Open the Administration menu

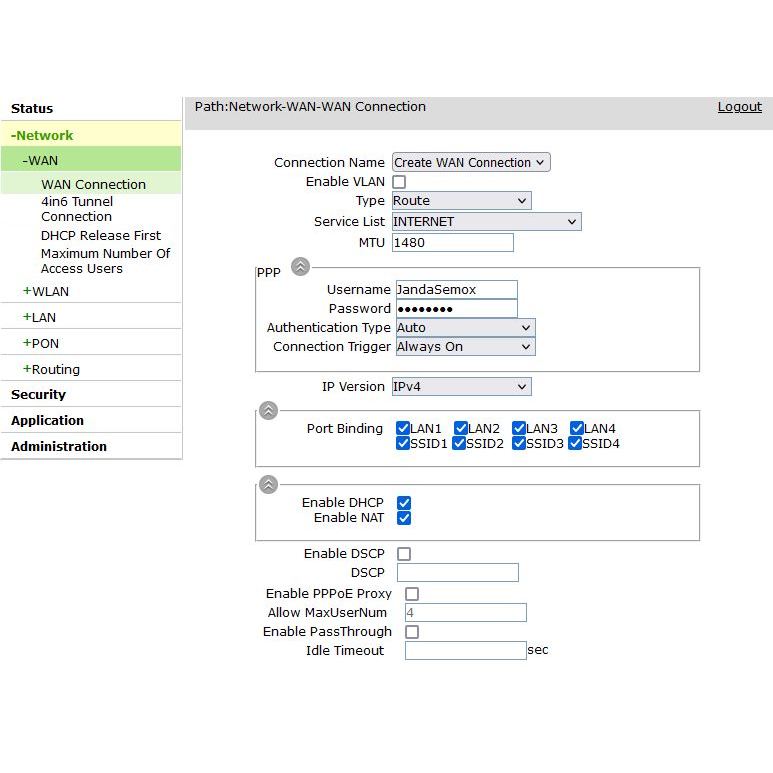(x=58, y=447)
